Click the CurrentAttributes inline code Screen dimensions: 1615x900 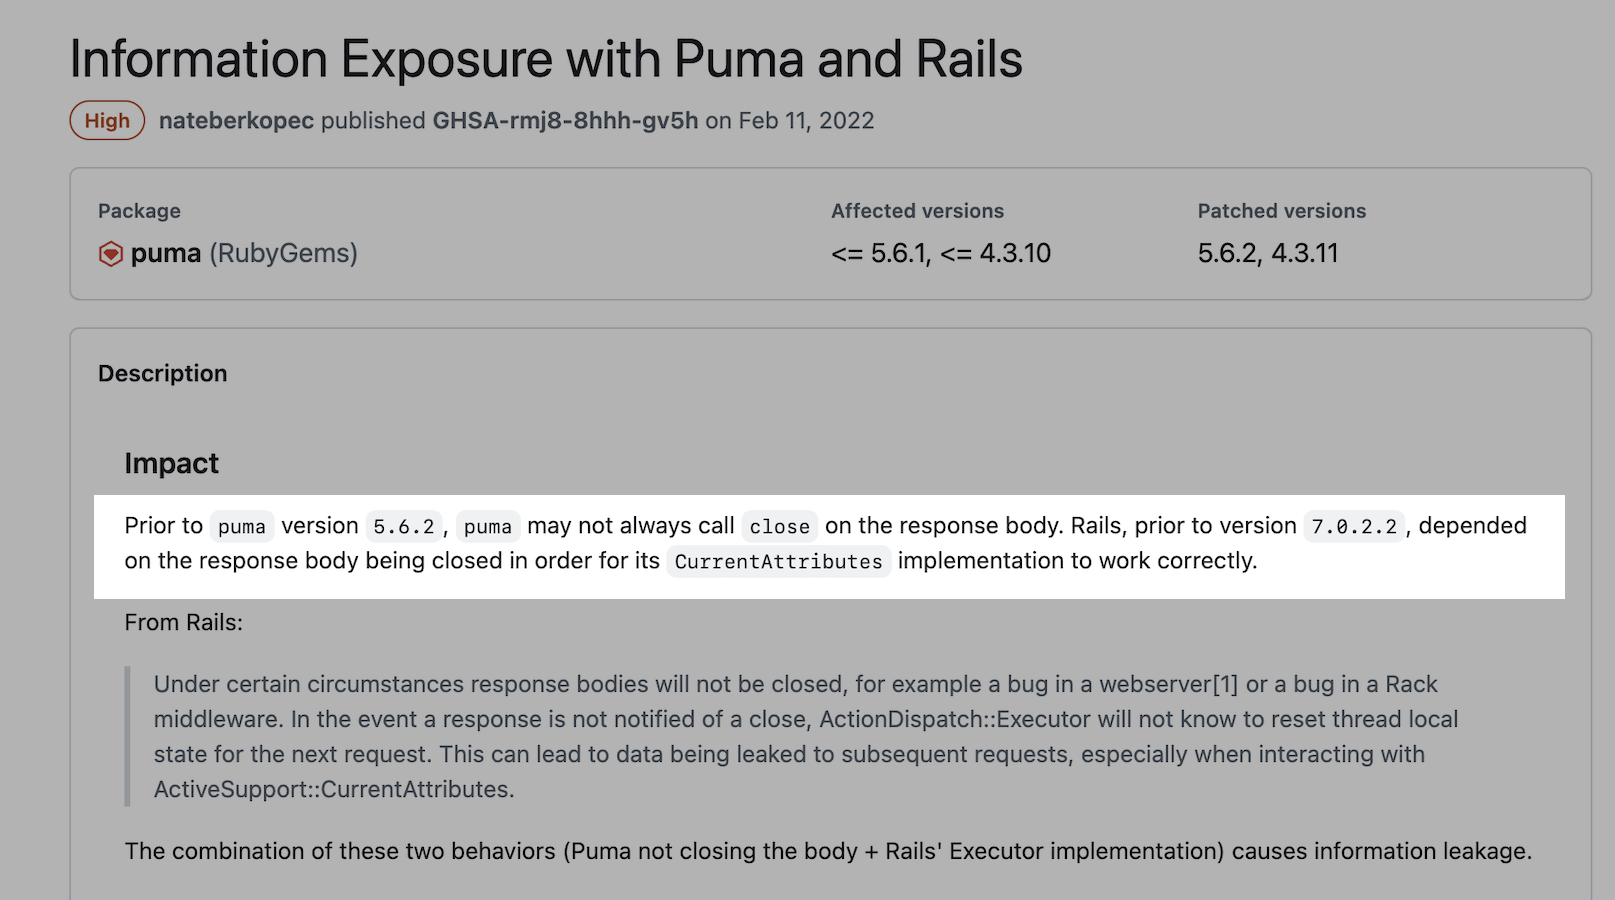click(779, 561)
